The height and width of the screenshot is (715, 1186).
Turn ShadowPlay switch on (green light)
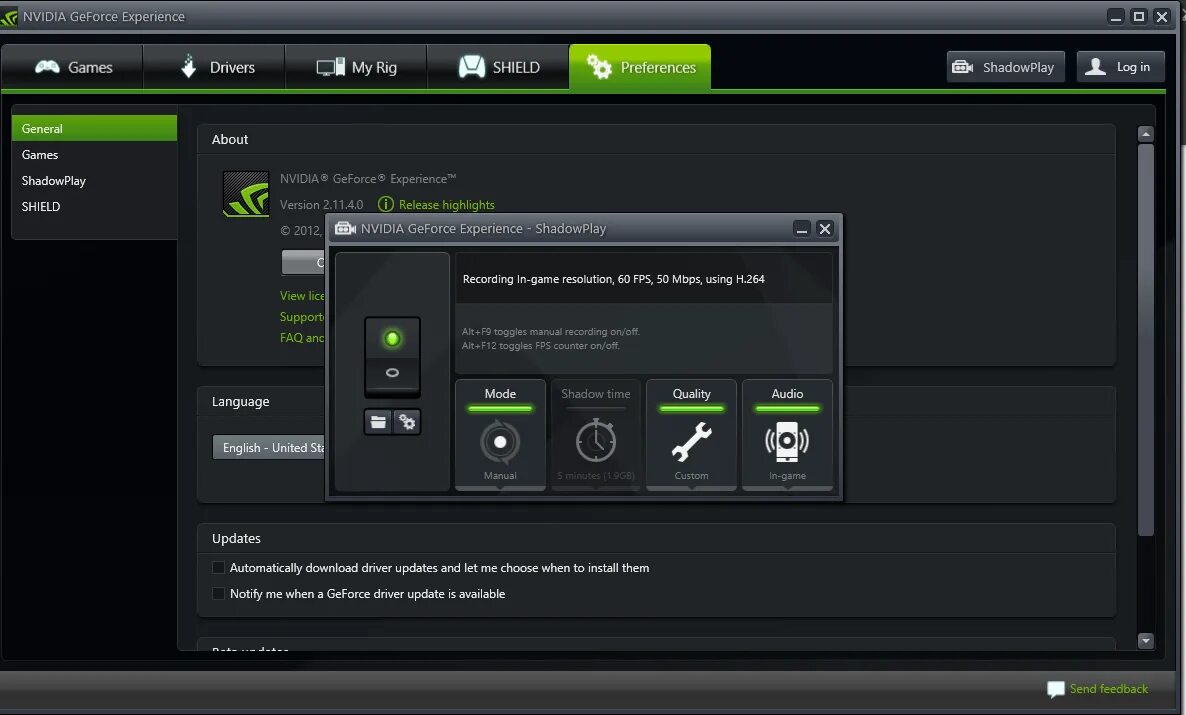click(392, 338)
